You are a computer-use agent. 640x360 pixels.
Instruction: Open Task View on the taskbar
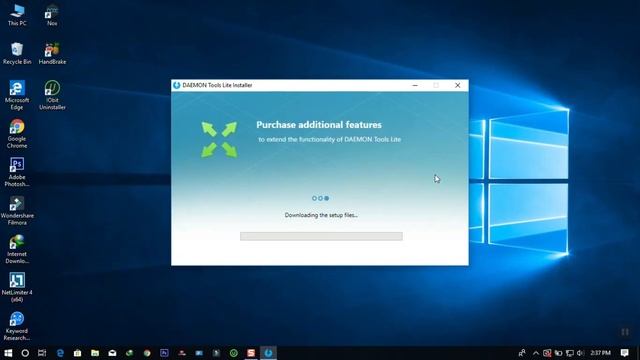42,353
